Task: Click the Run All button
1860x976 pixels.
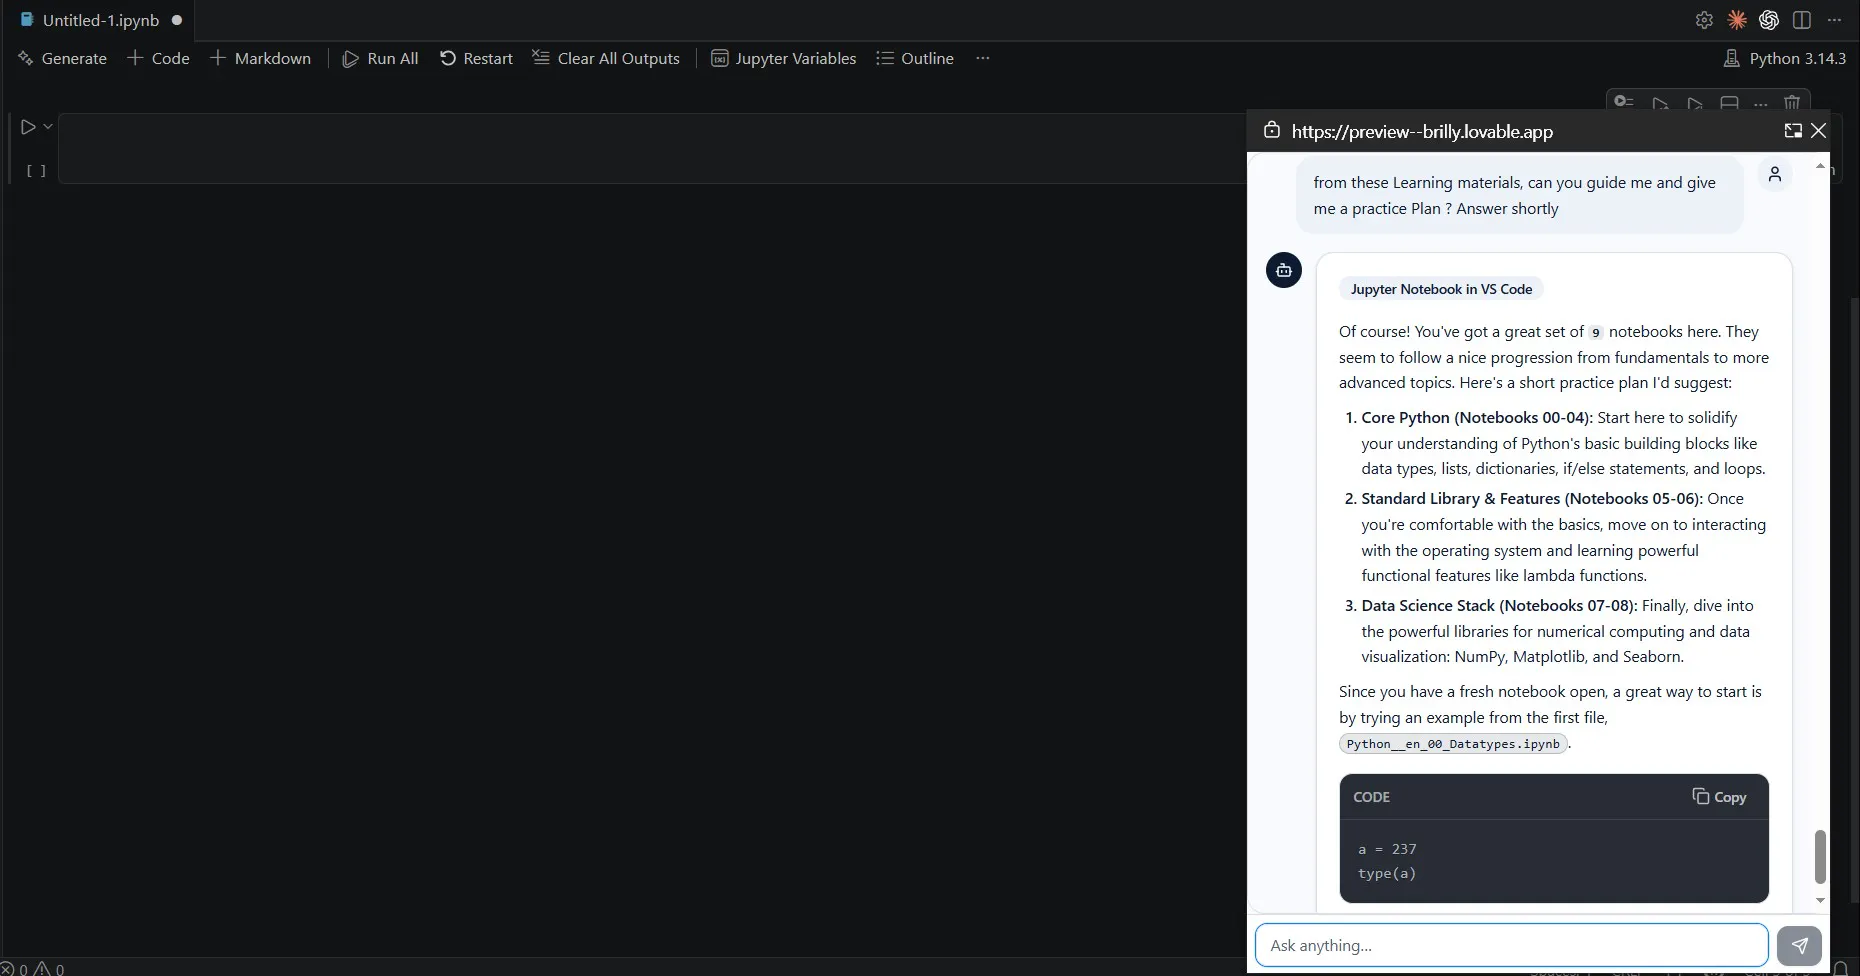Action: pos(380,58)
